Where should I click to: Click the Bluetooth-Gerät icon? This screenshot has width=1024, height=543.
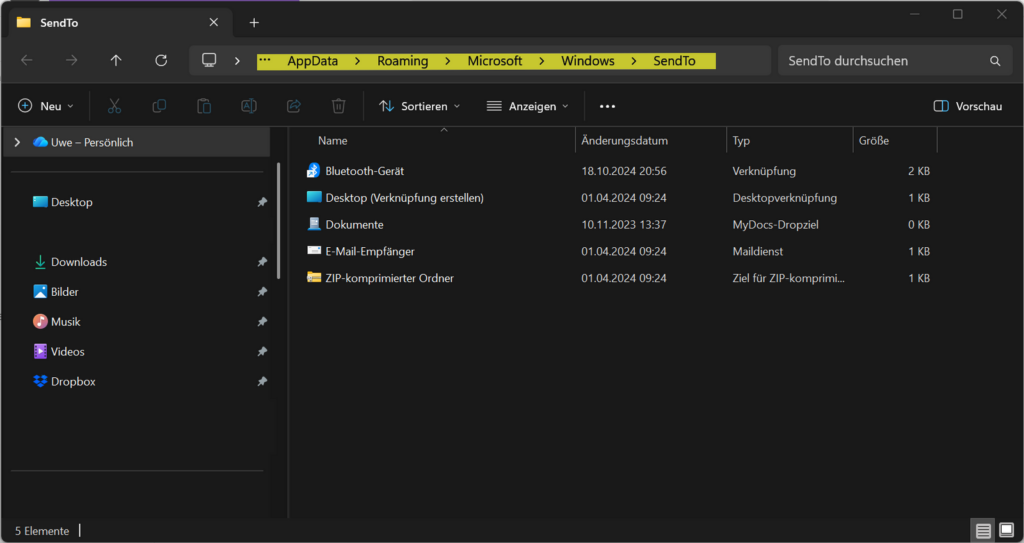tap(313, 171)
